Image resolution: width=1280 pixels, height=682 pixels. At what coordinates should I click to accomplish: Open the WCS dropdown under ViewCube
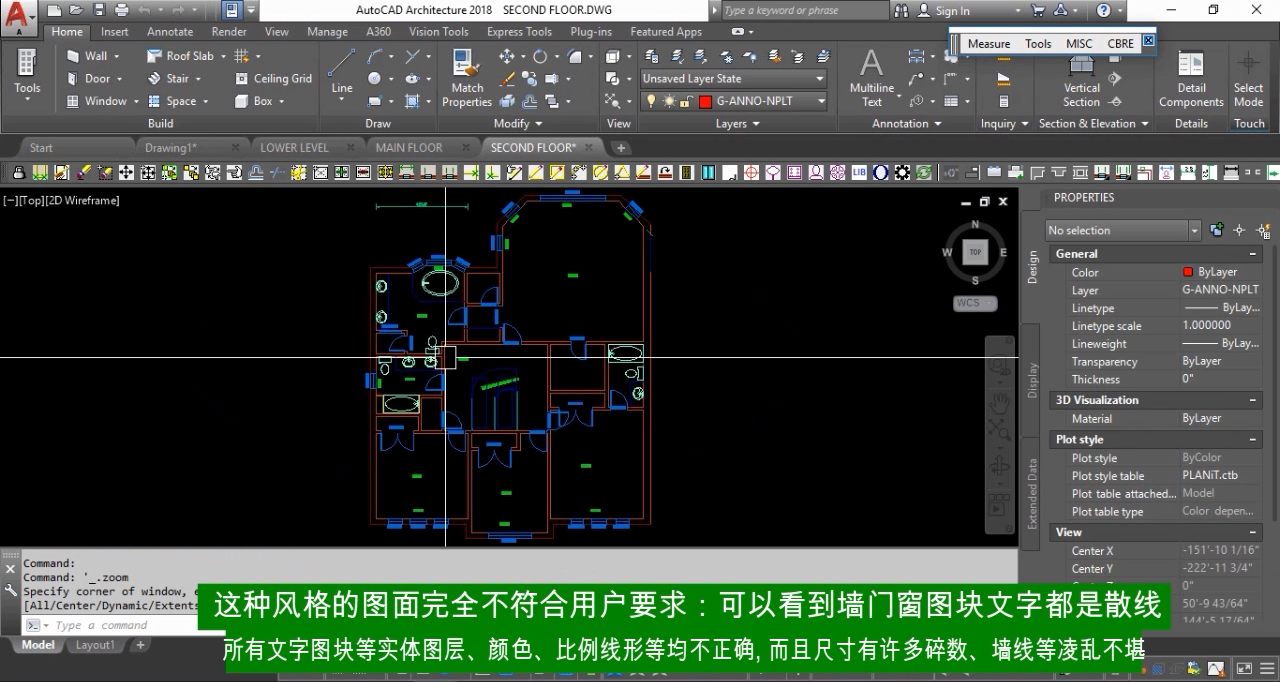(x=974, y=303)
